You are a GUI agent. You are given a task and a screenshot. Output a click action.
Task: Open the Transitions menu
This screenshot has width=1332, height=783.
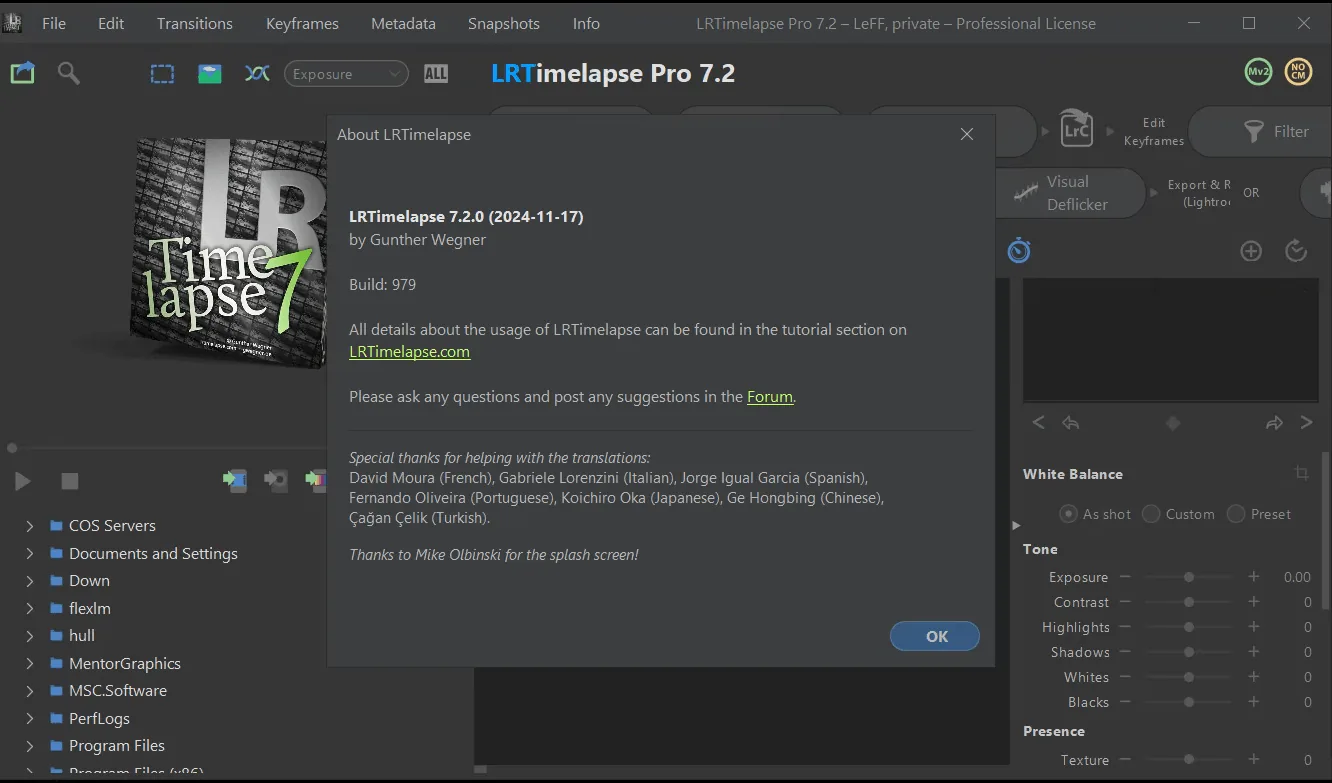click(x=195, y=23)
